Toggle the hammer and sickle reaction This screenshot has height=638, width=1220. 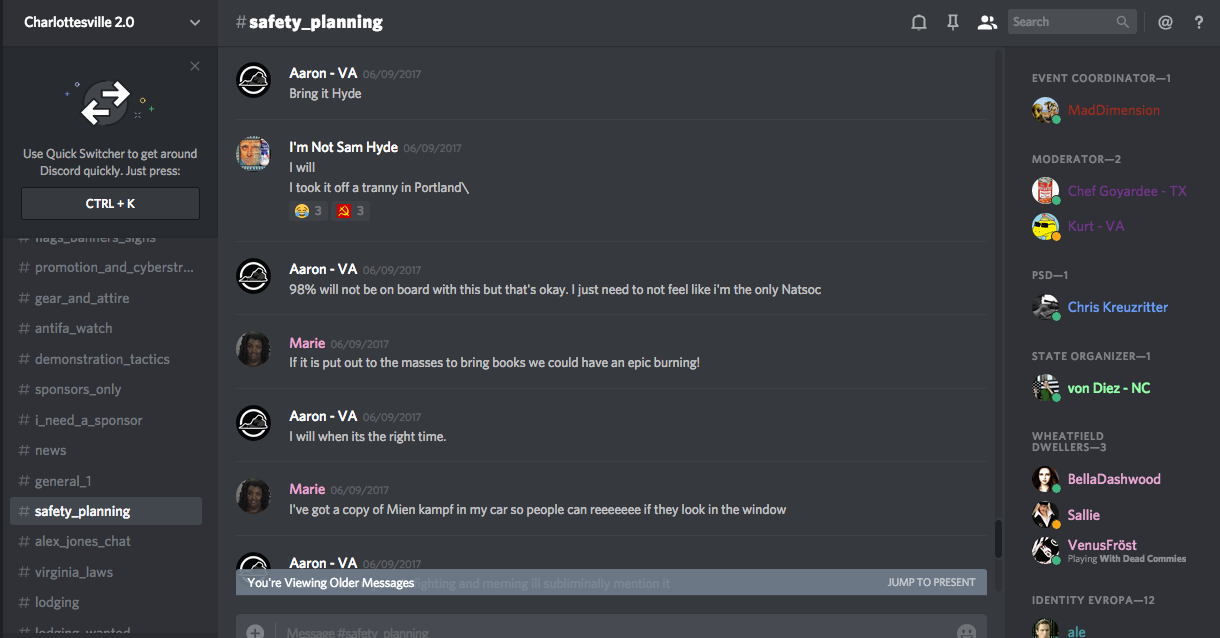tap(350, 211)
